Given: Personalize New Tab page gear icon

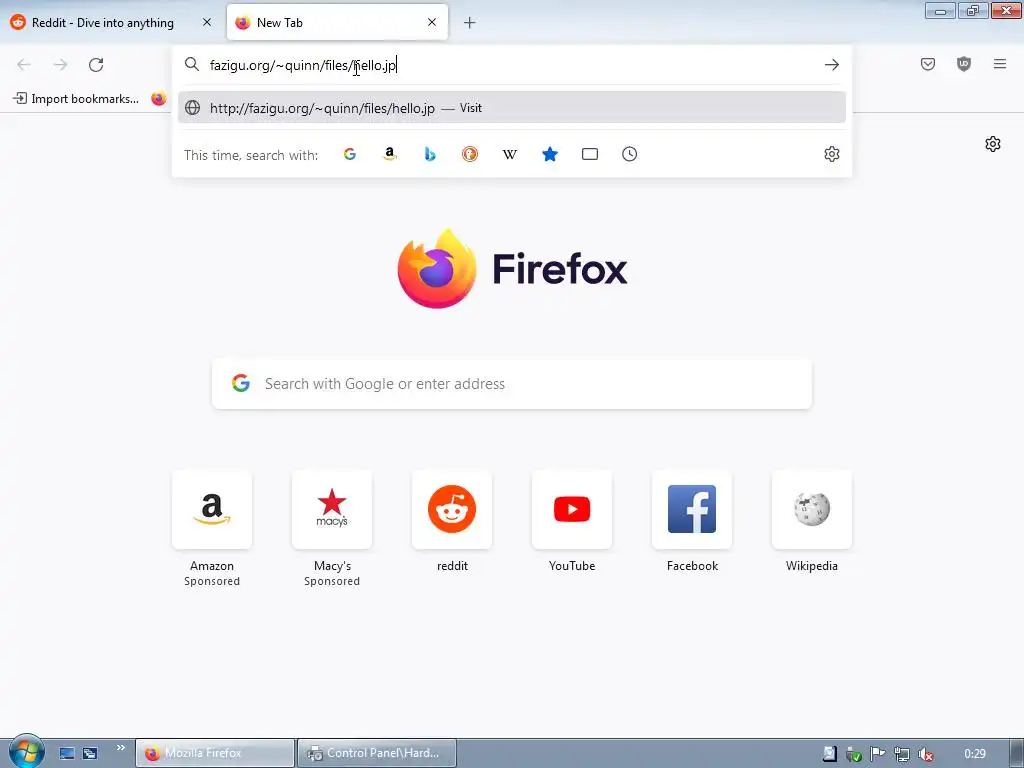Looking at the screenshot, I should (993, 144).
